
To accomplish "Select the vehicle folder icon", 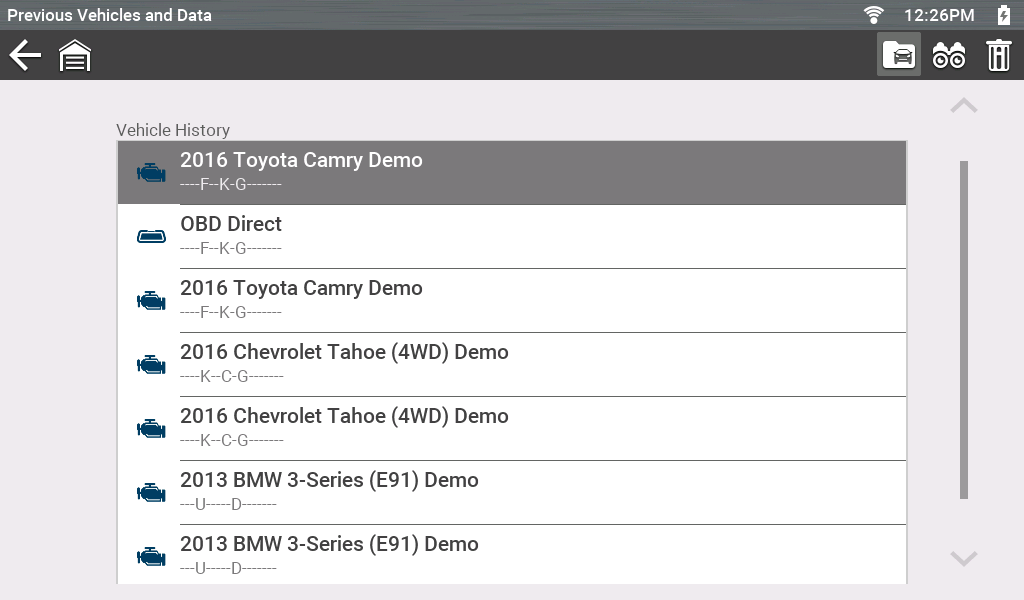I will pos(899,56).
